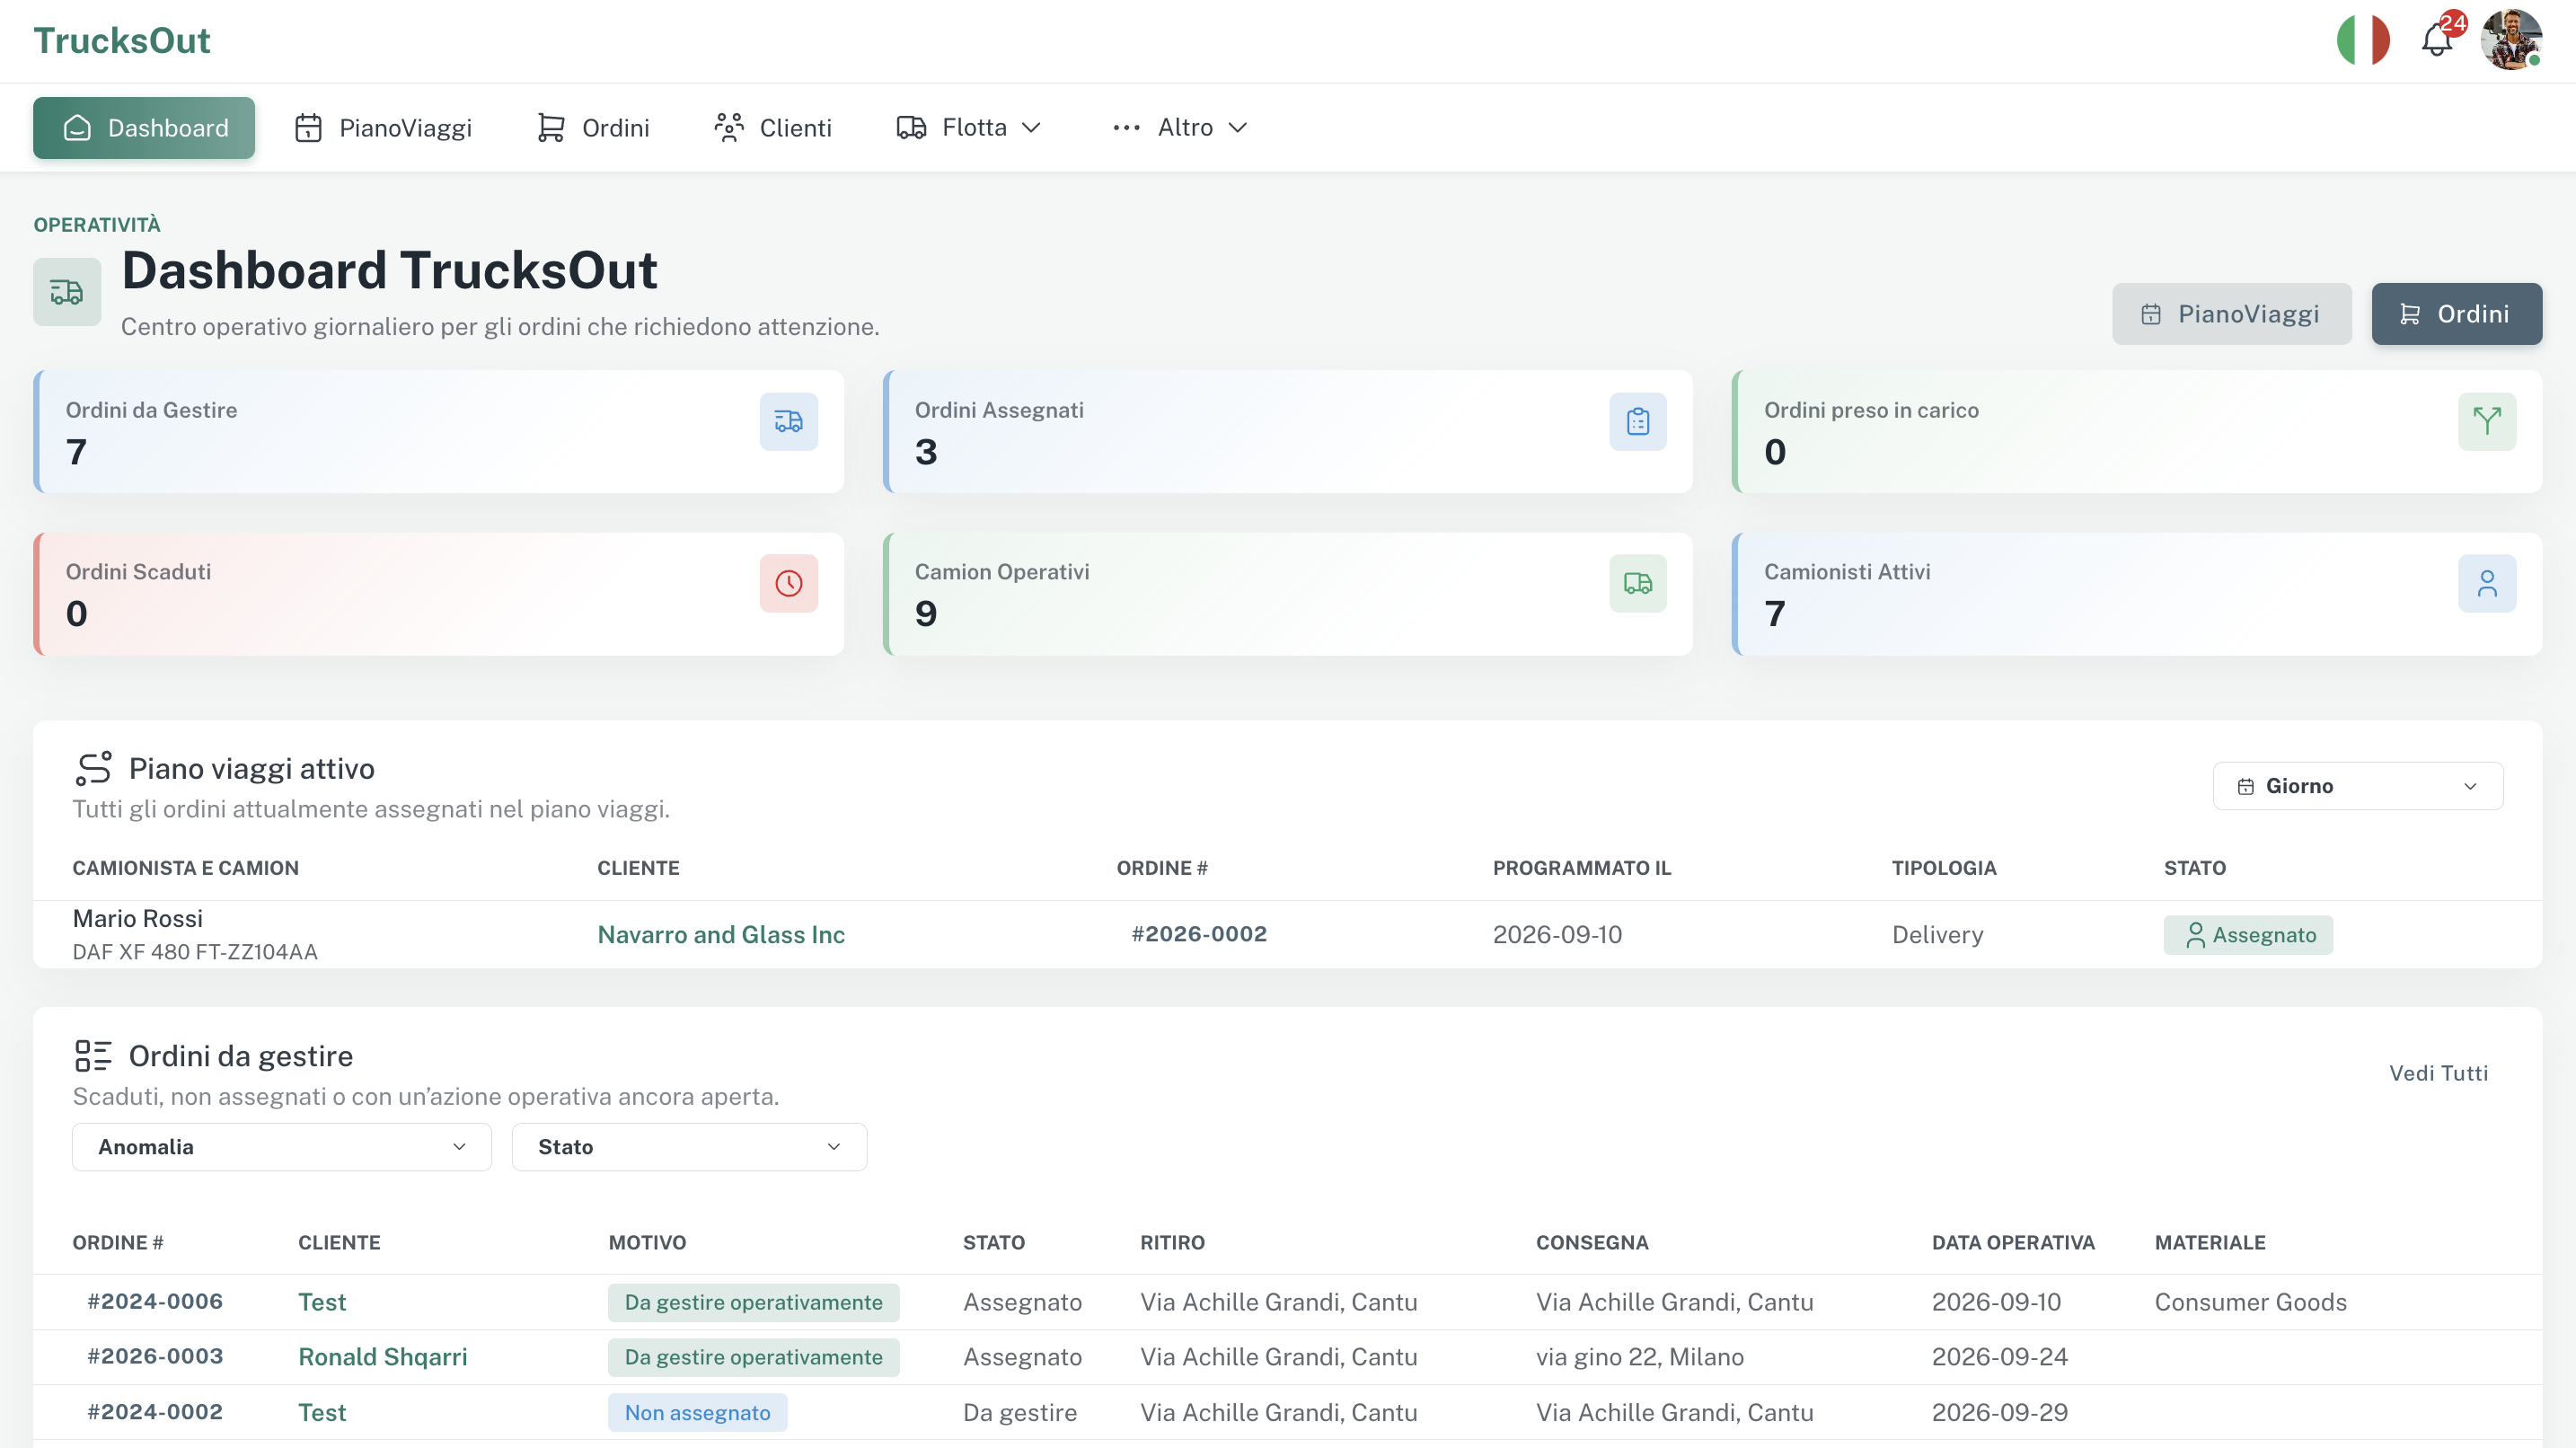Click the person icon in Camionisti Attivi card

(2486, 583)
